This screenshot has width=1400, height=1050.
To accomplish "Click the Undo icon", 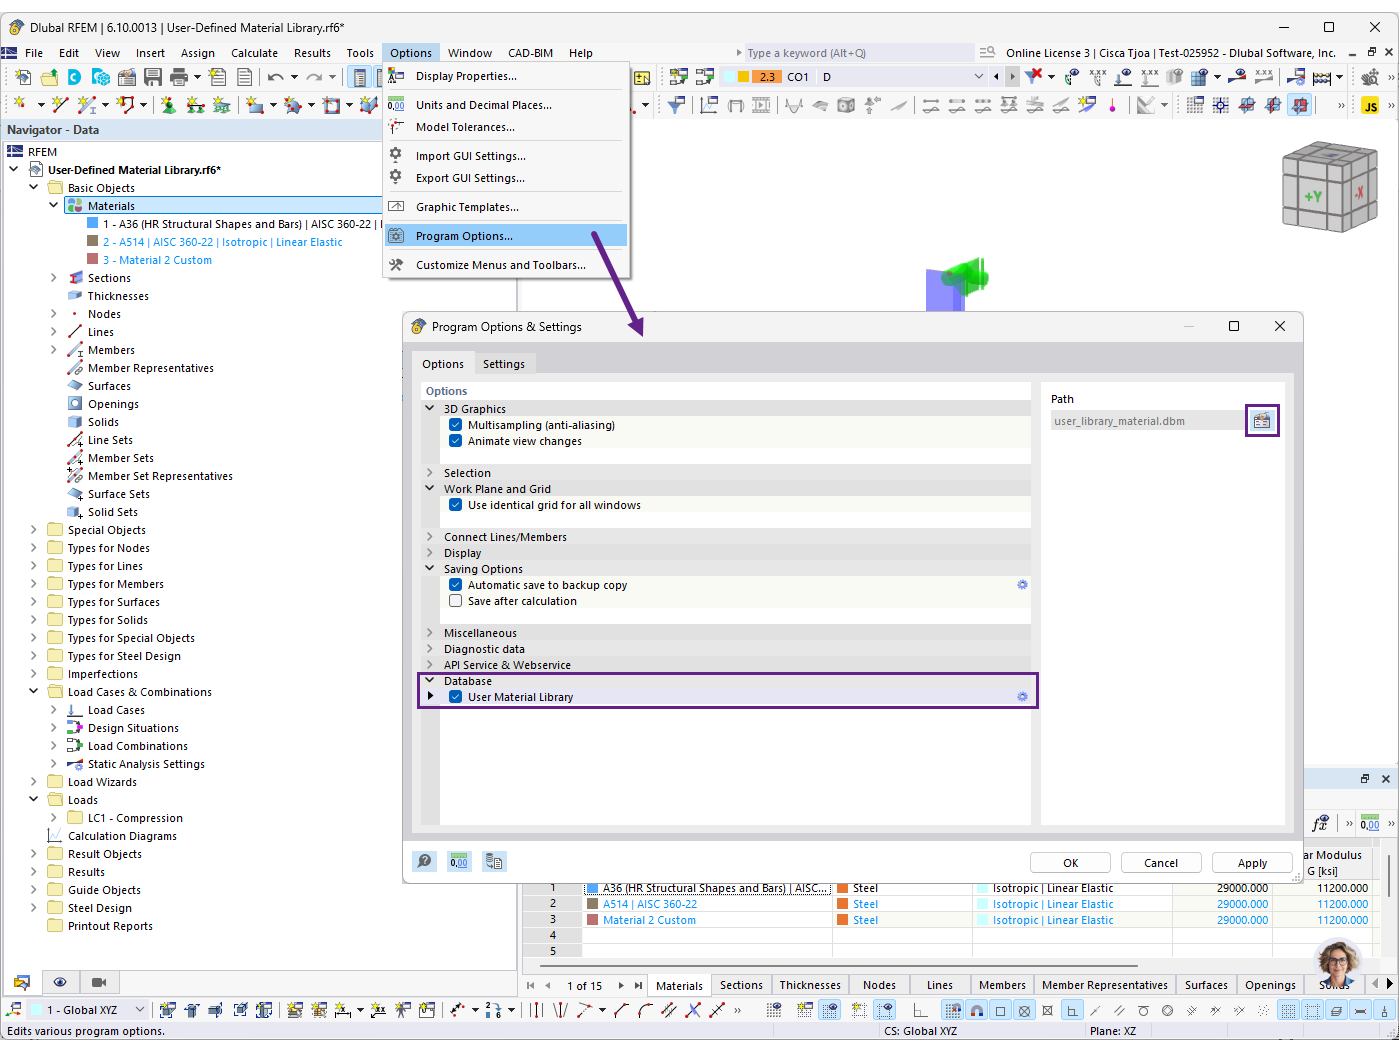I will click(277, 77).
